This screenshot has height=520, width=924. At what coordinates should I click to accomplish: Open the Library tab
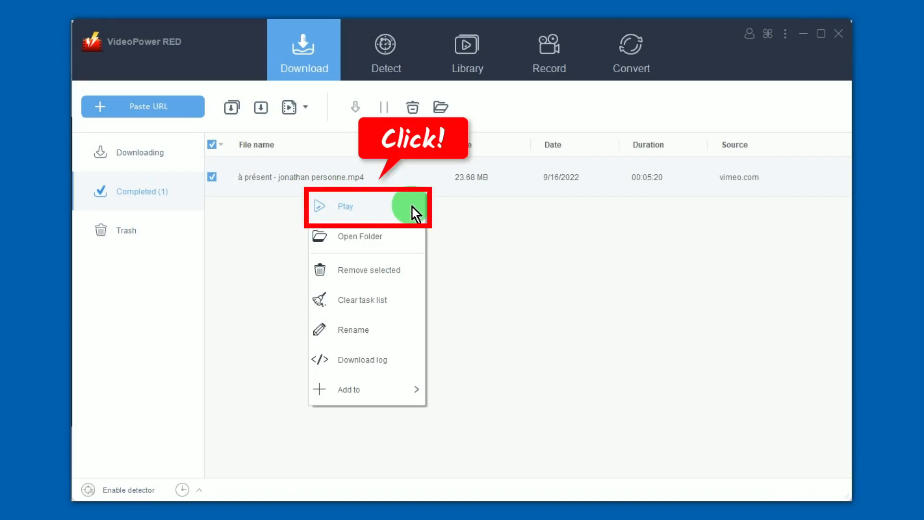tap(467, 53)
